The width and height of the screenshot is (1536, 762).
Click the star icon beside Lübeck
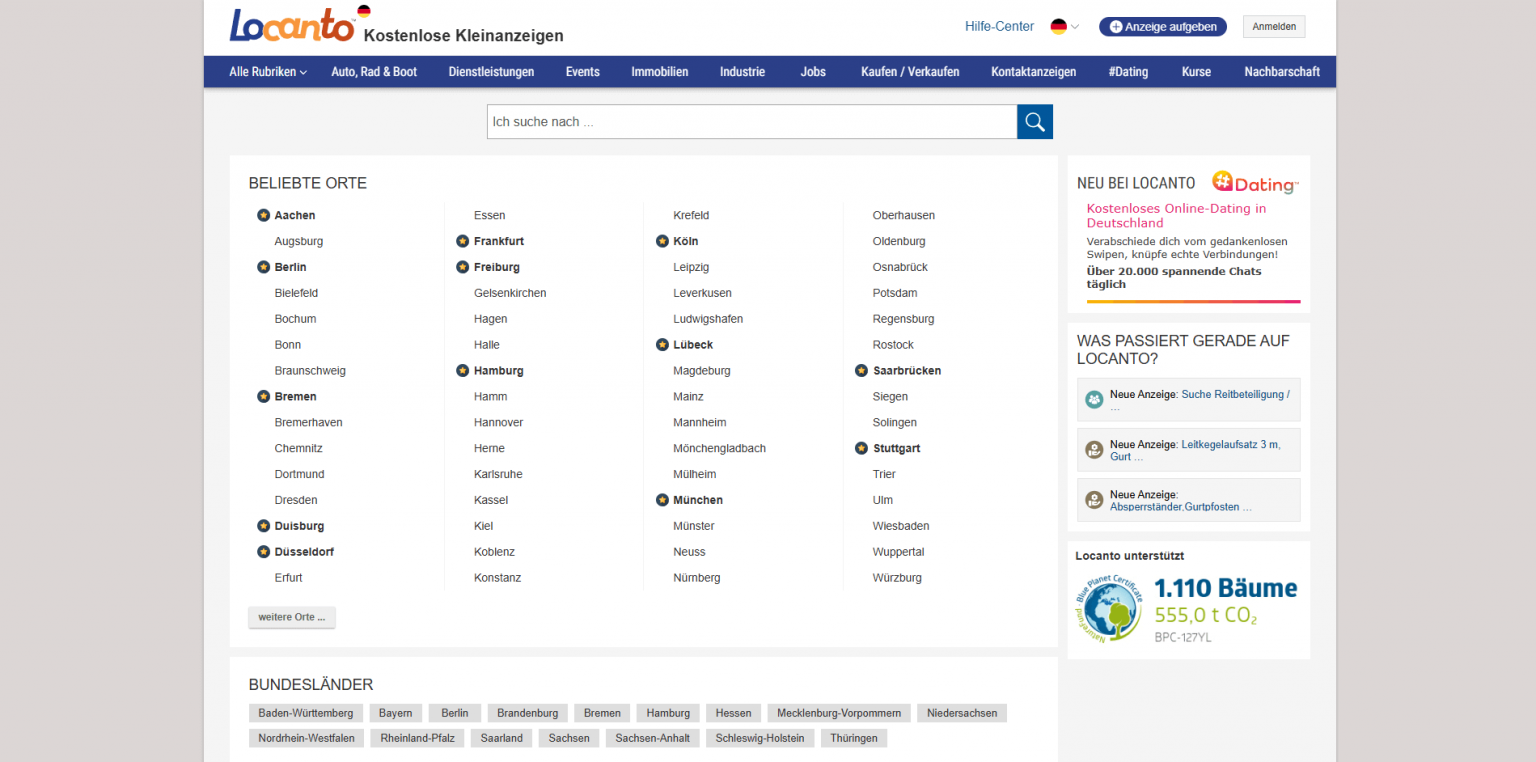coord(662,344)
